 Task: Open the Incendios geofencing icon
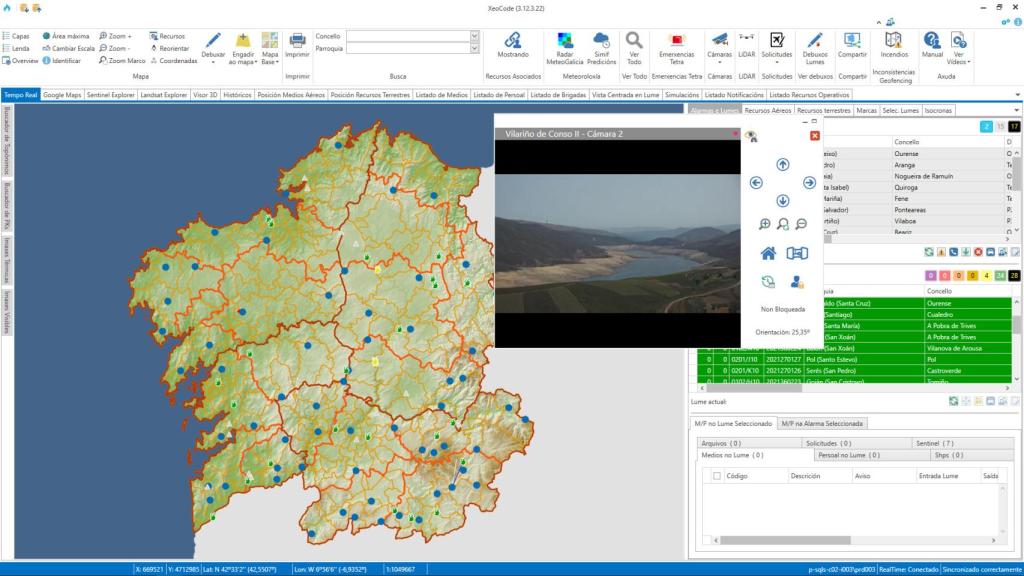(893, 40)
